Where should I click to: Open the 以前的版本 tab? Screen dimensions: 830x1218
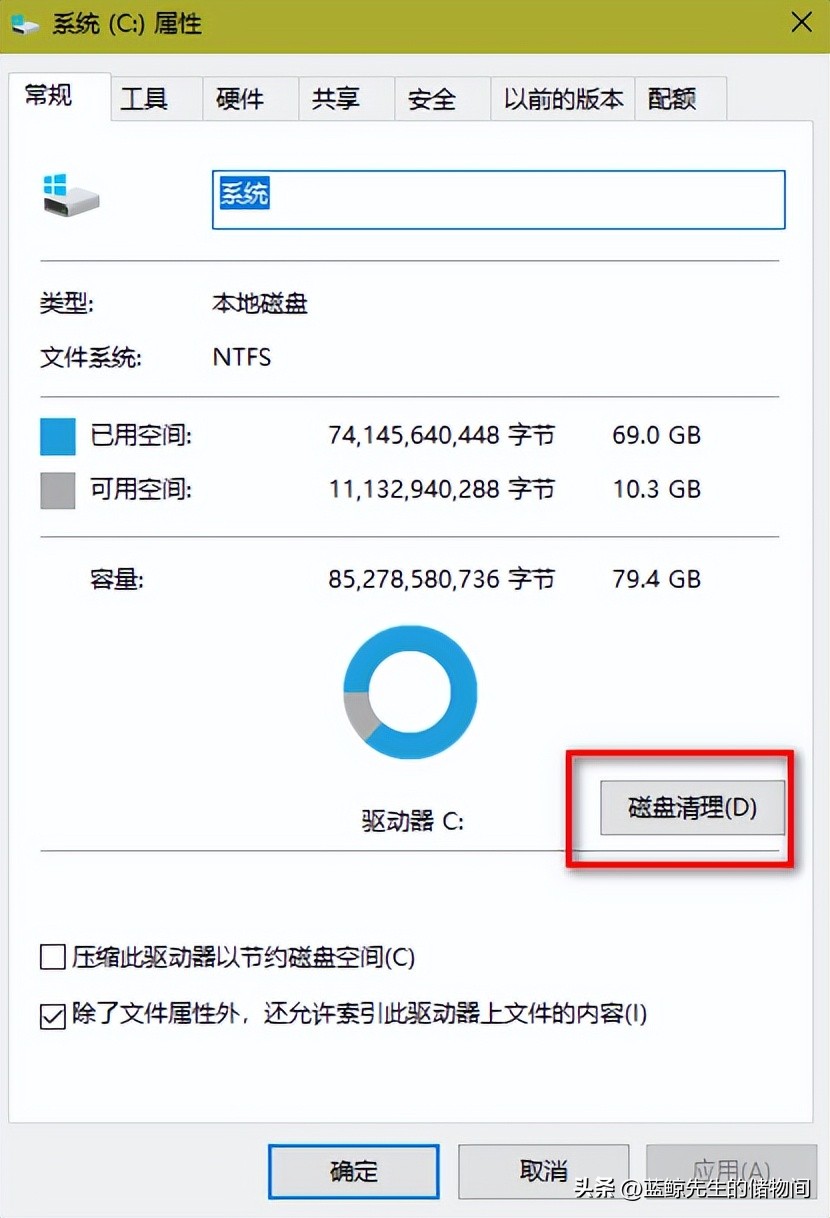point(562,98)
